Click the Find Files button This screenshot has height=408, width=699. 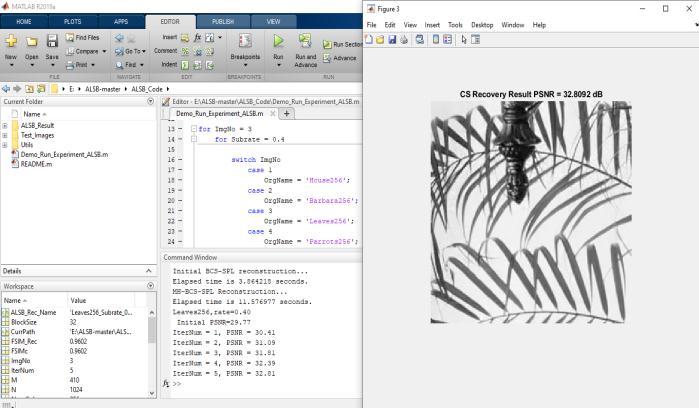coord(82,37)
